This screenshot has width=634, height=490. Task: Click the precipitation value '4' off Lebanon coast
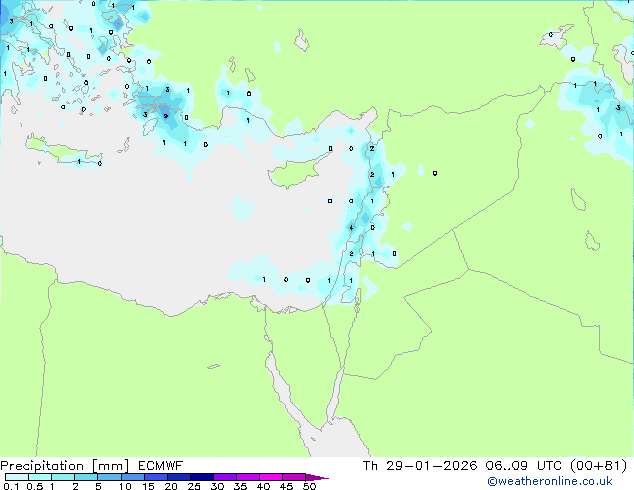(x=351, y=228)
